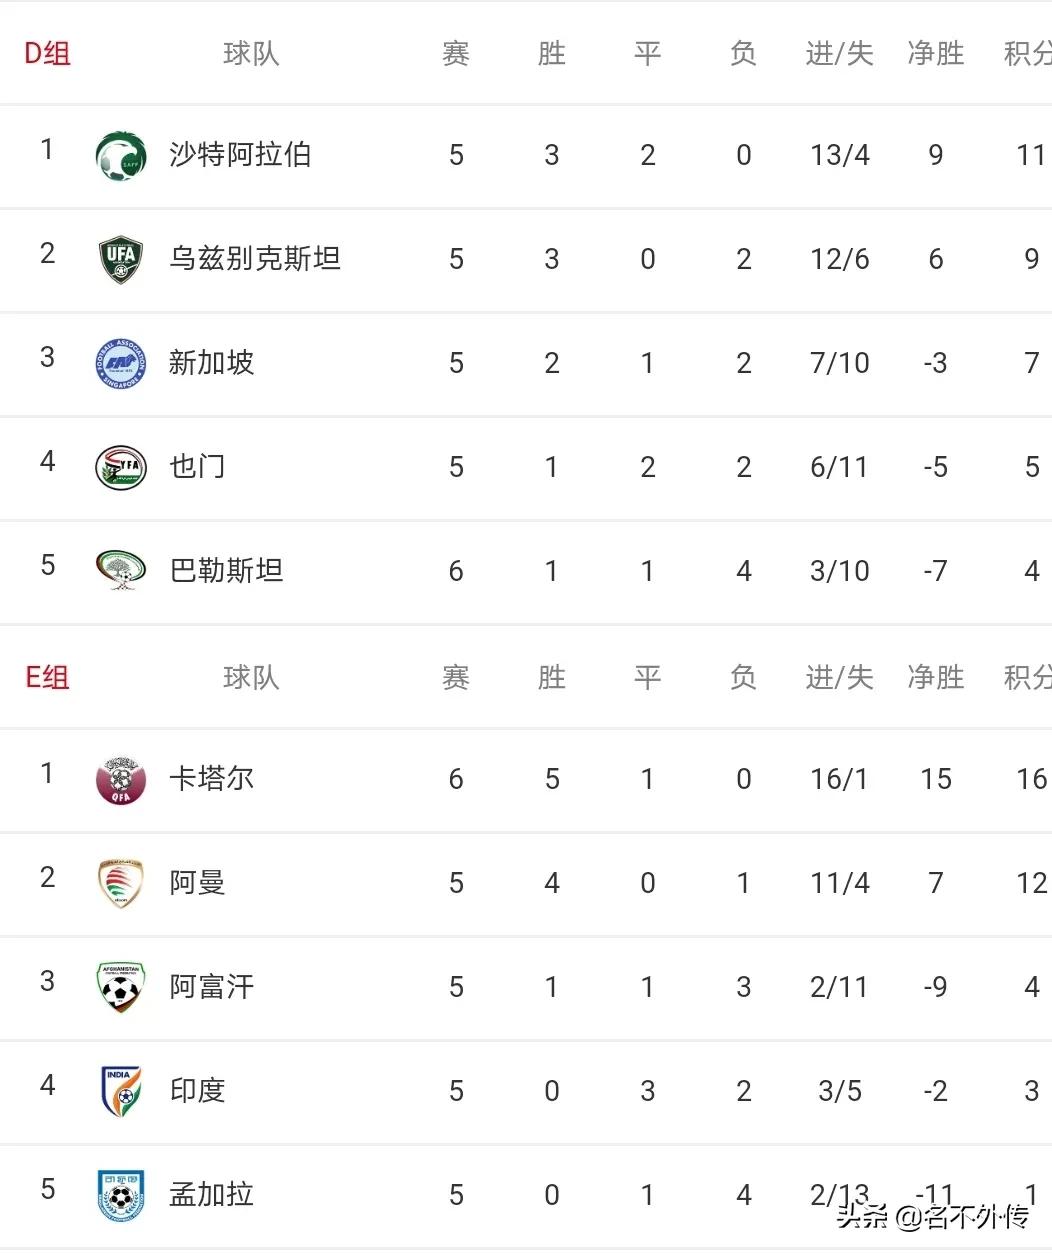Select the 阿曼 team name

(x=197, y=883)
